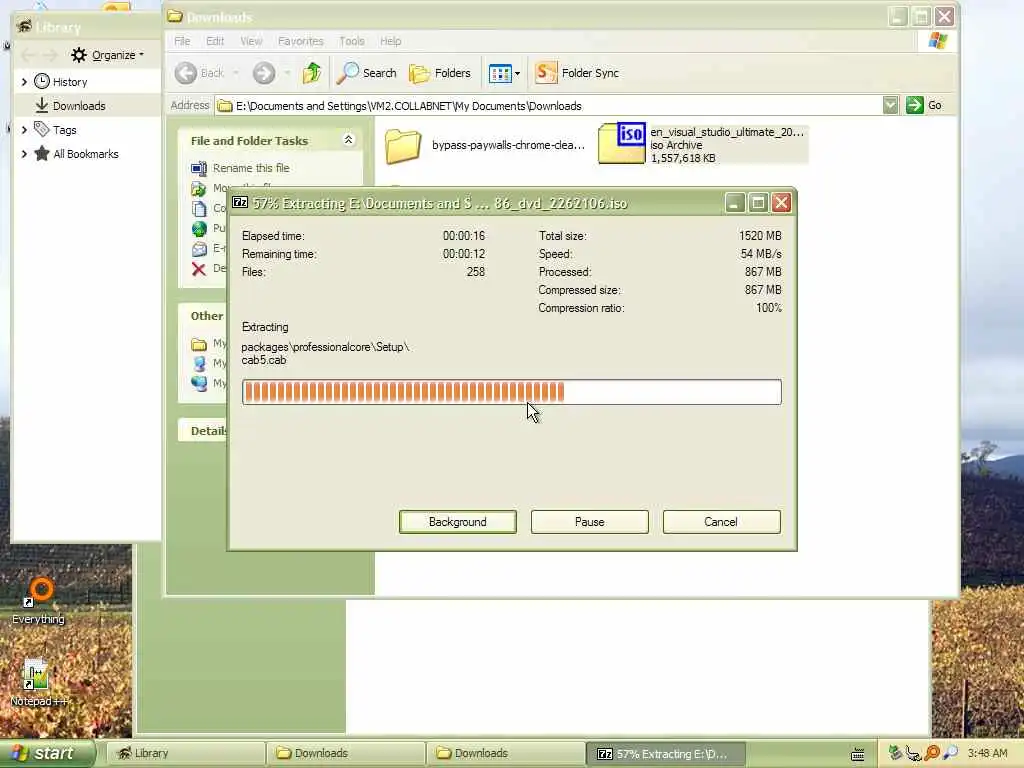Expand the address bar dropdown

click(890, 105)
